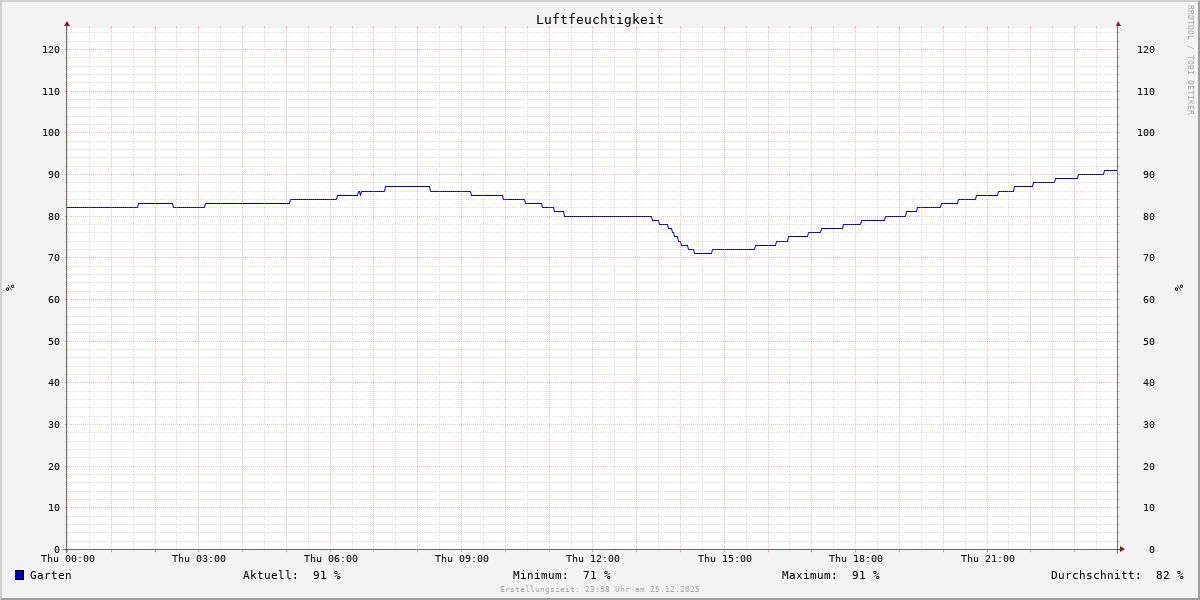This screenshot has height=600, width=1200.
Task: Select the Maximum 91 % statistic
Action: [830, 575]
